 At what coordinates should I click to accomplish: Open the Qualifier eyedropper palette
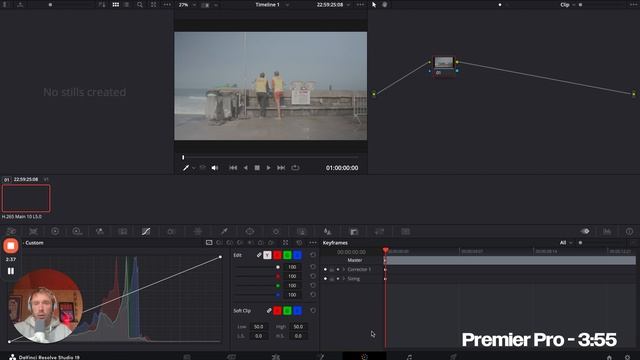pos(224,231)
